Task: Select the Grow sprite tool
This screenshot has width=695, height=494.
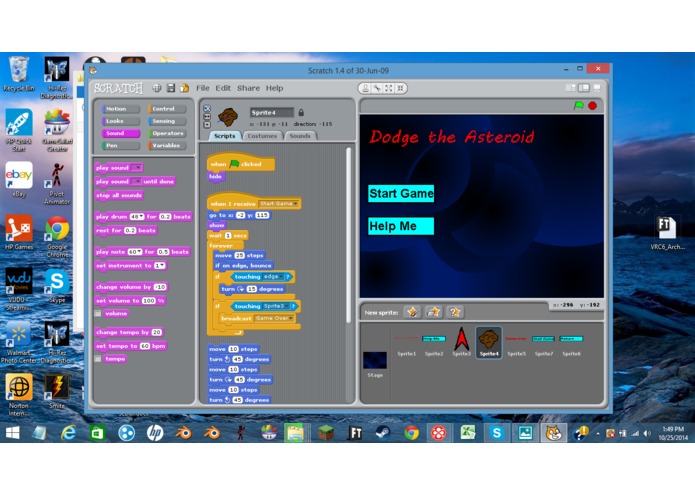Action: coord(389,88)
